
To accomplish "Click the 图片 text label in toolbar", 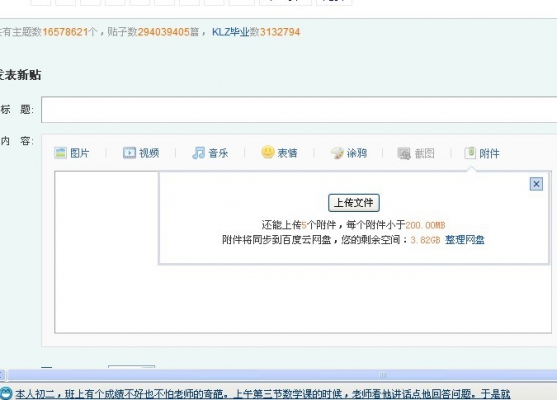I will click(80, 153).
